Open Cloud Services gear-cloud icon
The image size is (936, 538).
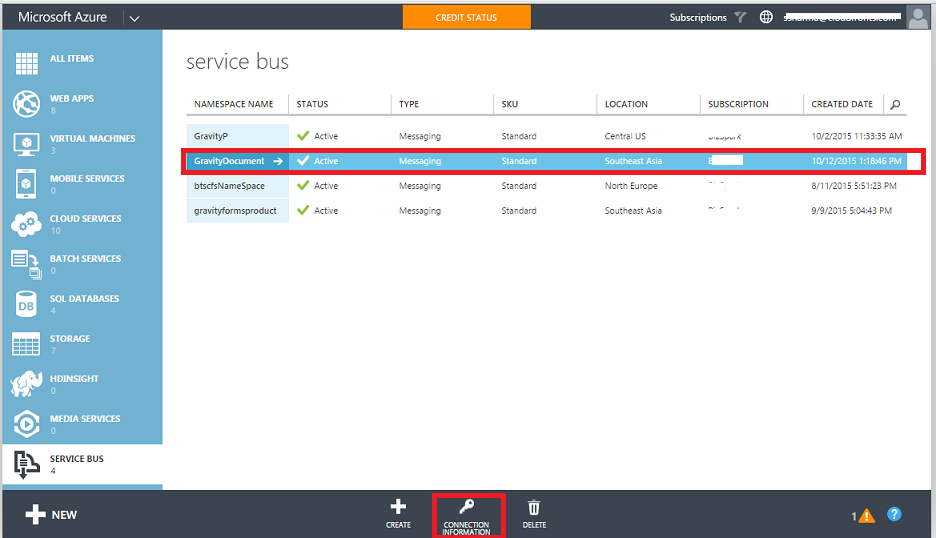click(x=26, y=224)
